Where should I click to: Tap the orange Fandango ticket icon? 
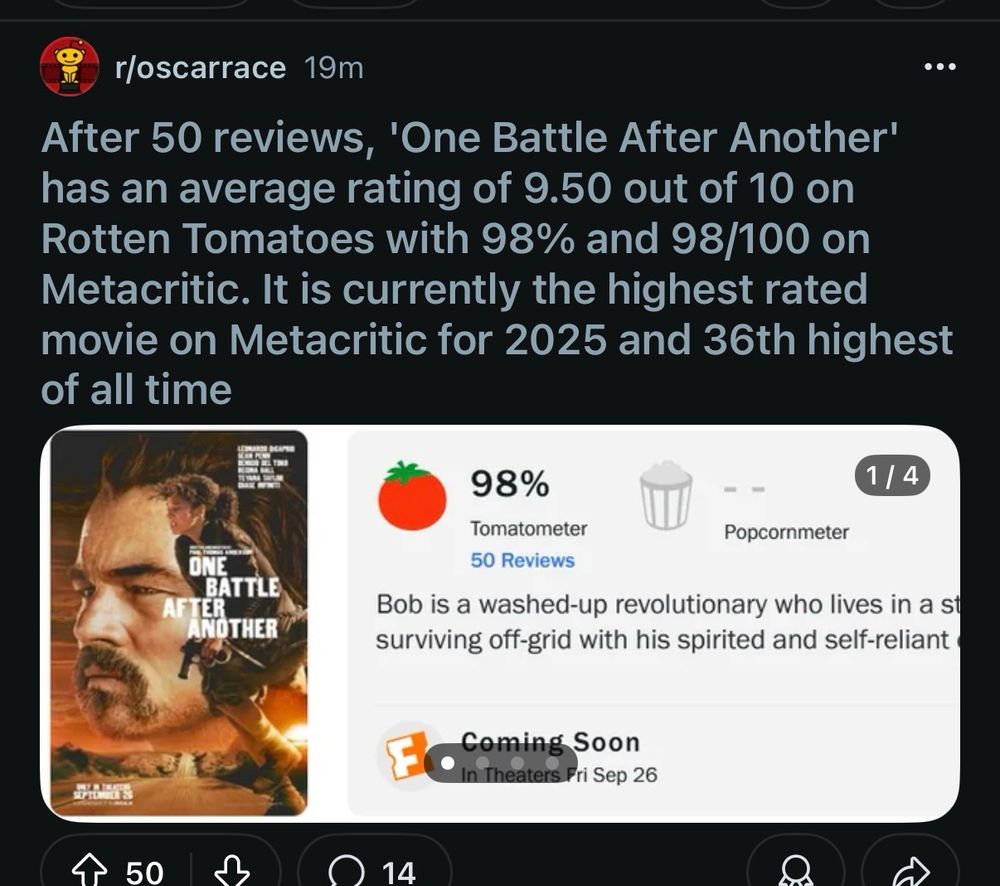tap(408, 755)
